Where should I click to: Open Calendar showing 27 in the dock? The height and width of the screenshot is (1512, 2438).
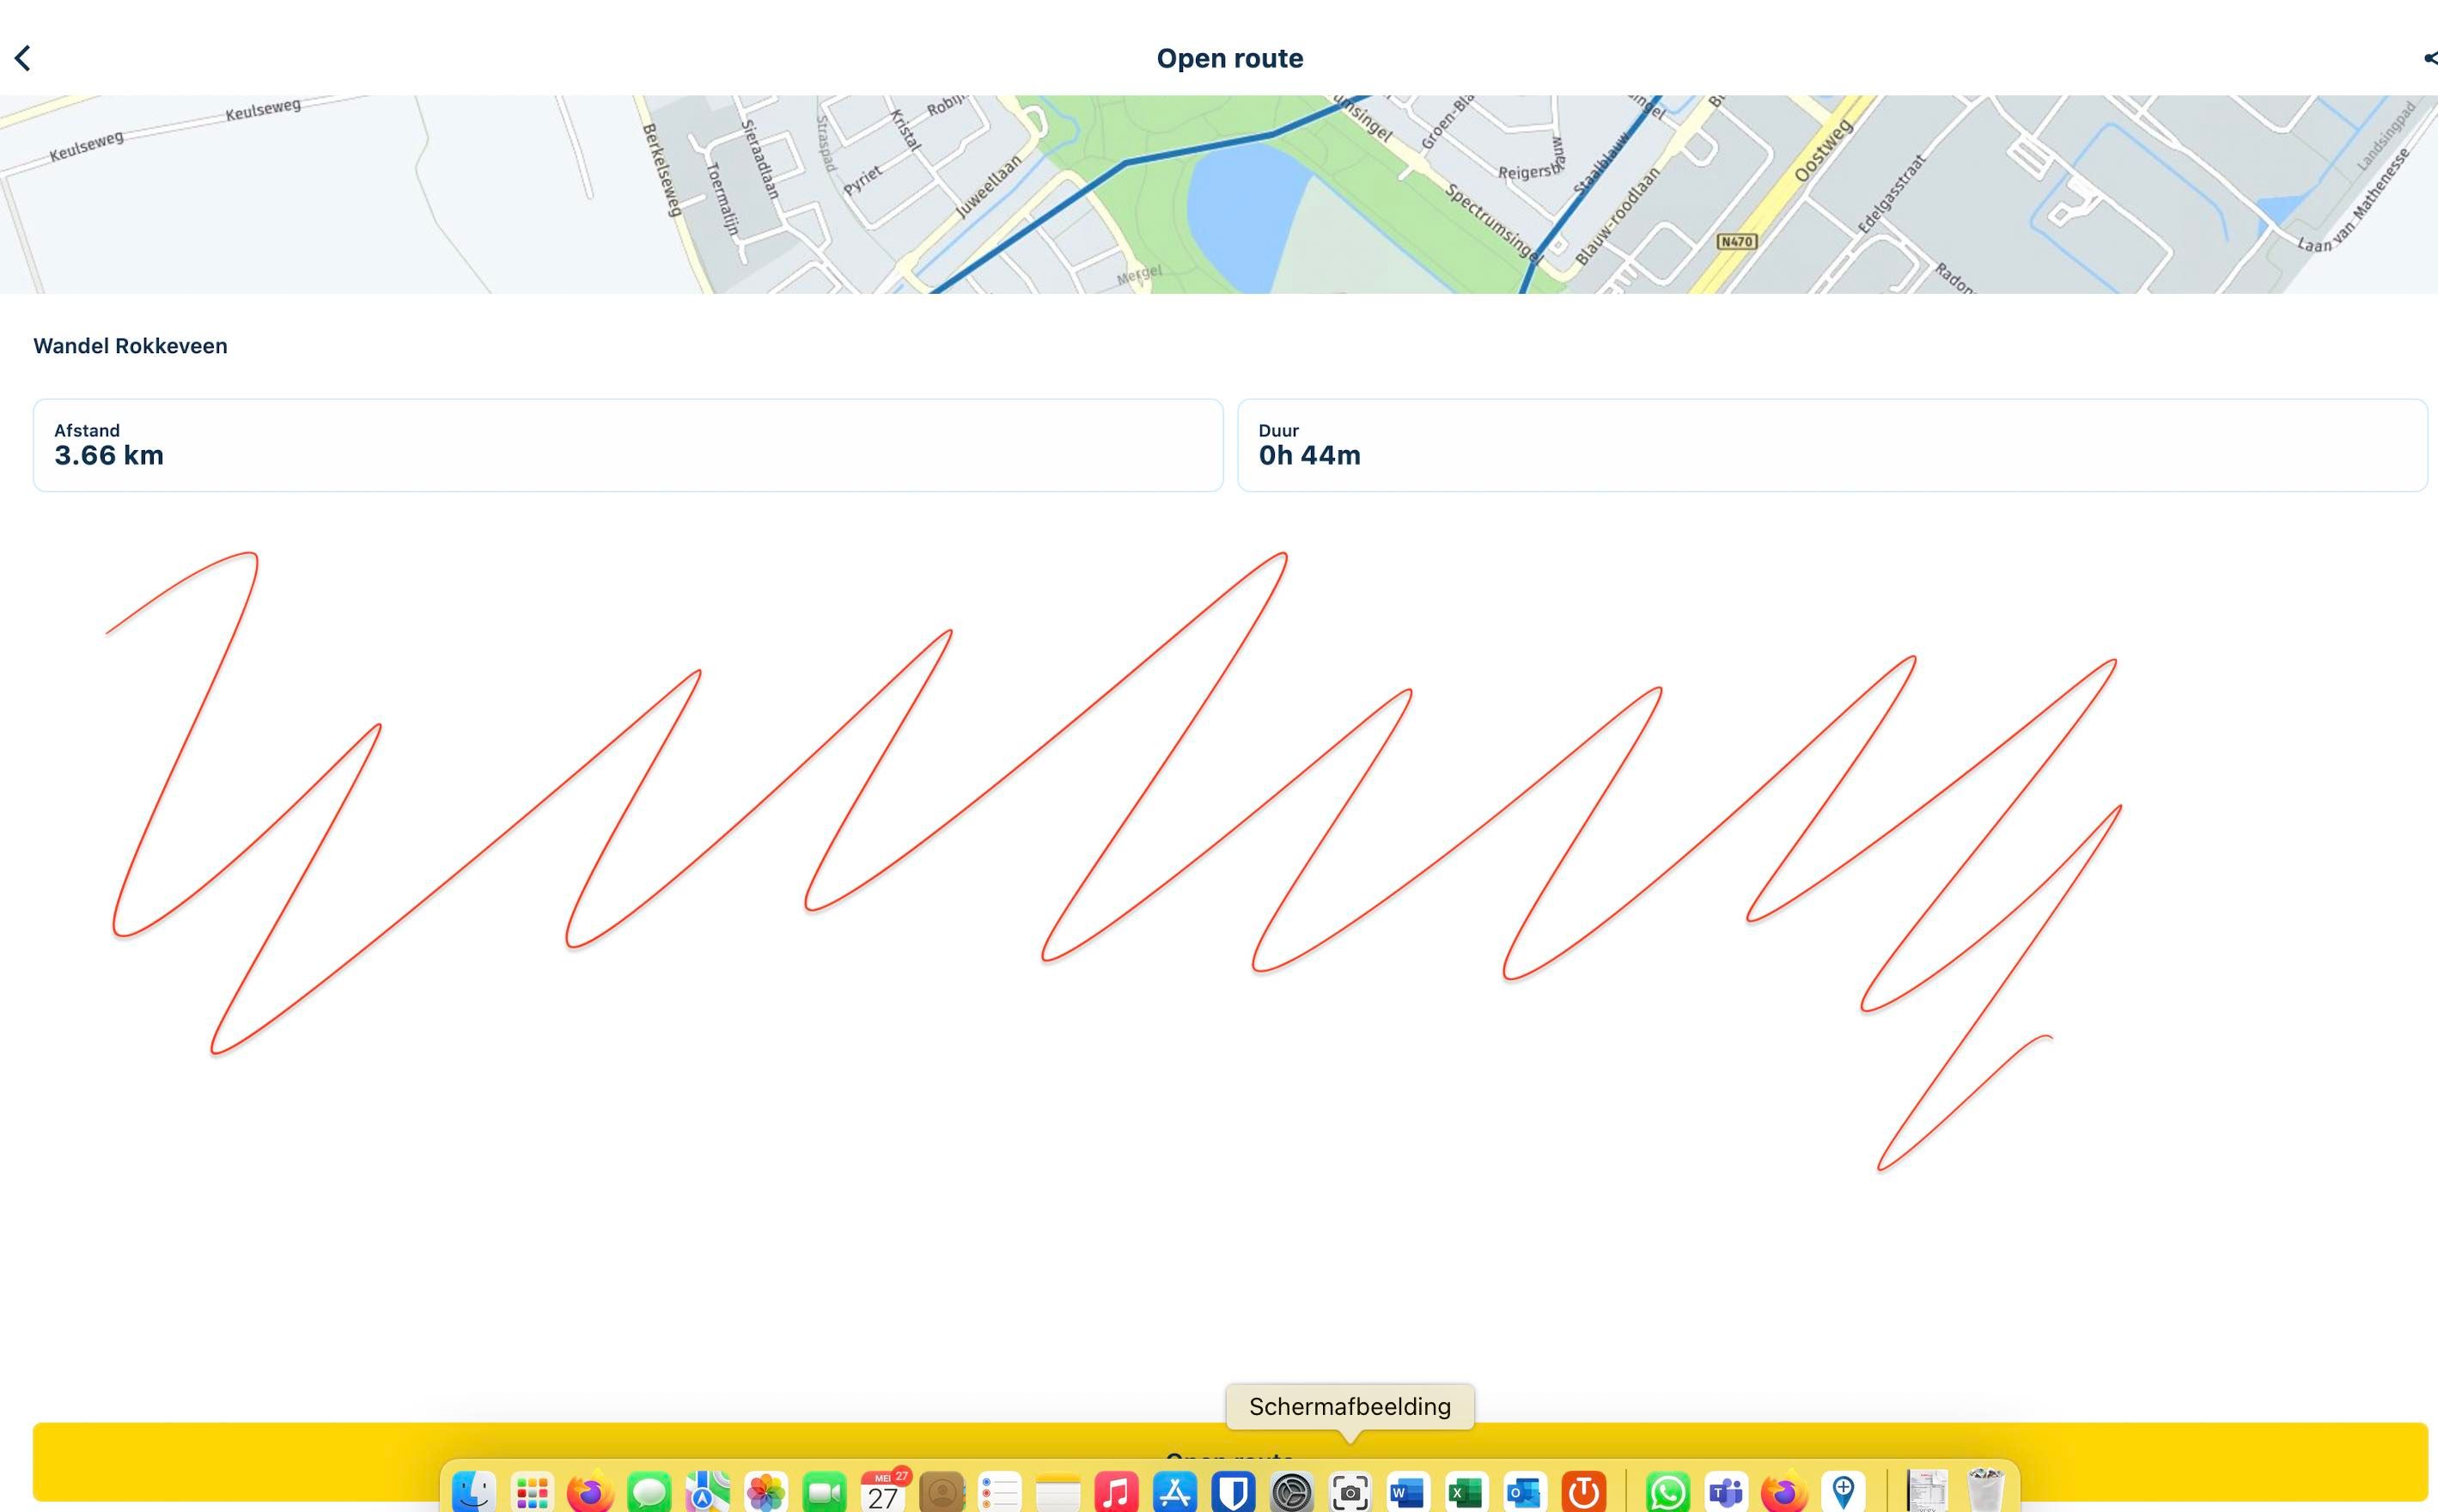coord(883,1492)
